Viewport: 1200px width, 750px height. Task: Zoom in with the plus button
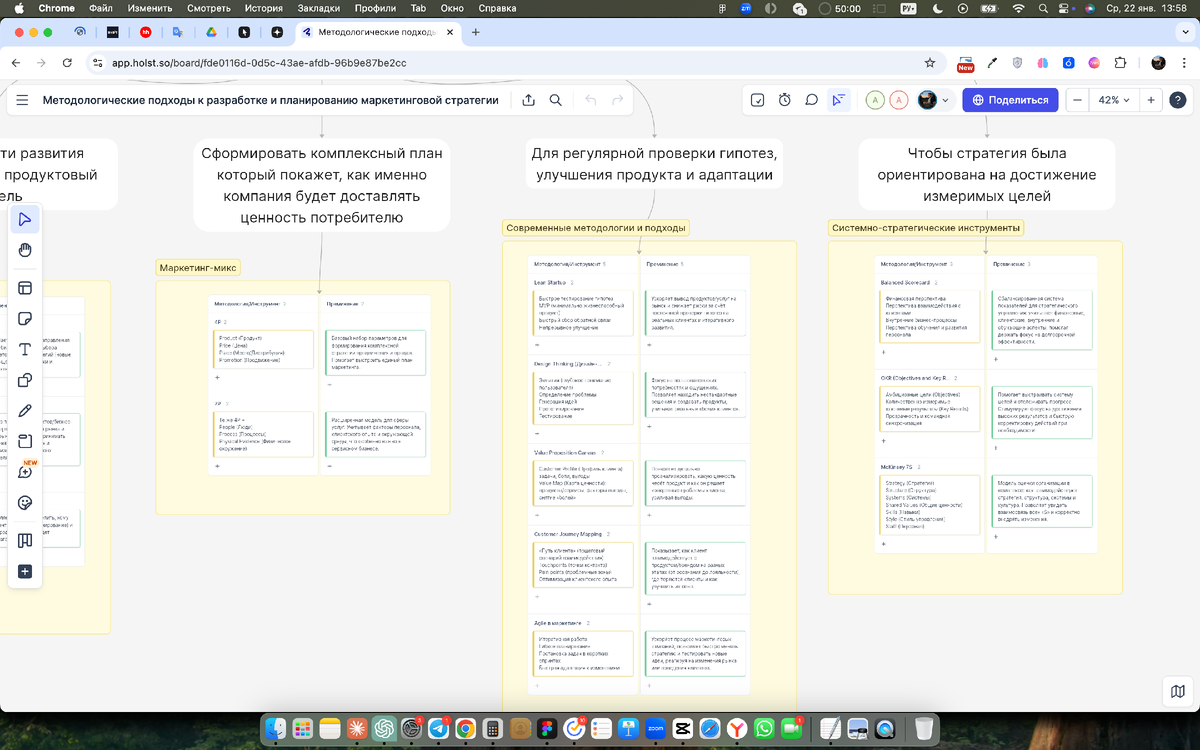tap(1151, 100)
